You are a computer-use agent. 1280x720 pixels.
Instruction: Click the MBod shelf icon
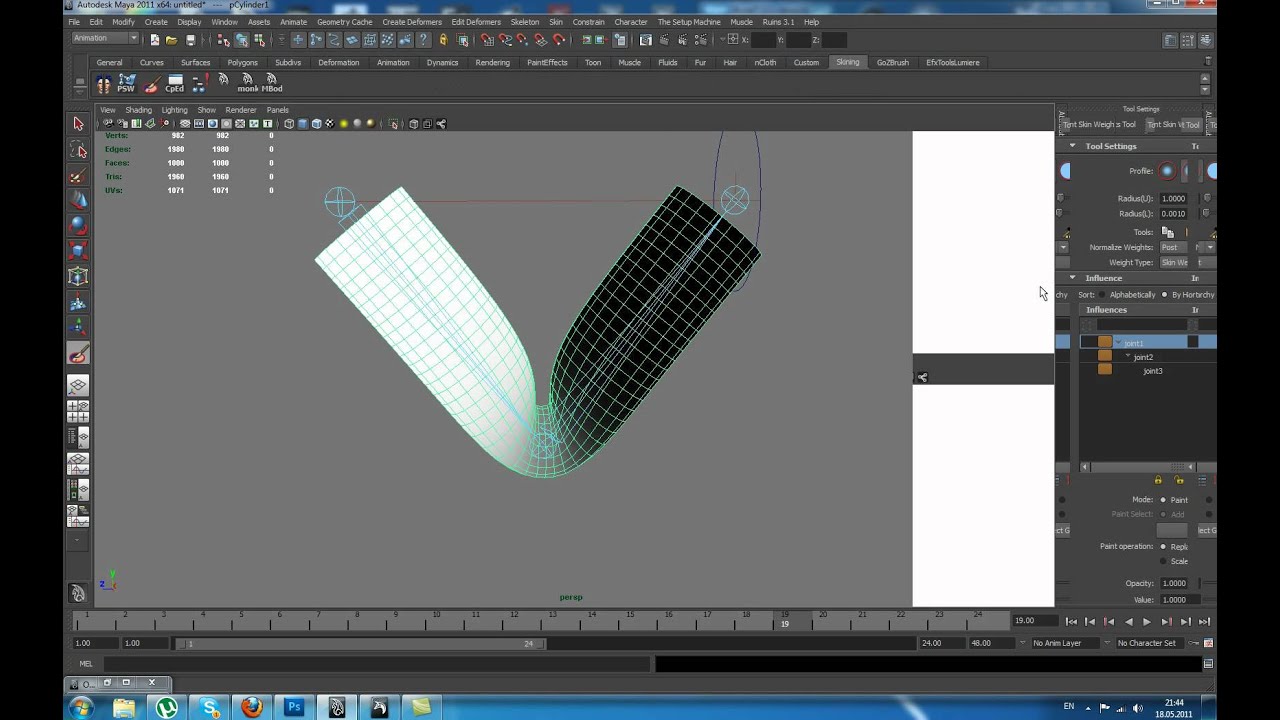(271, 83)
